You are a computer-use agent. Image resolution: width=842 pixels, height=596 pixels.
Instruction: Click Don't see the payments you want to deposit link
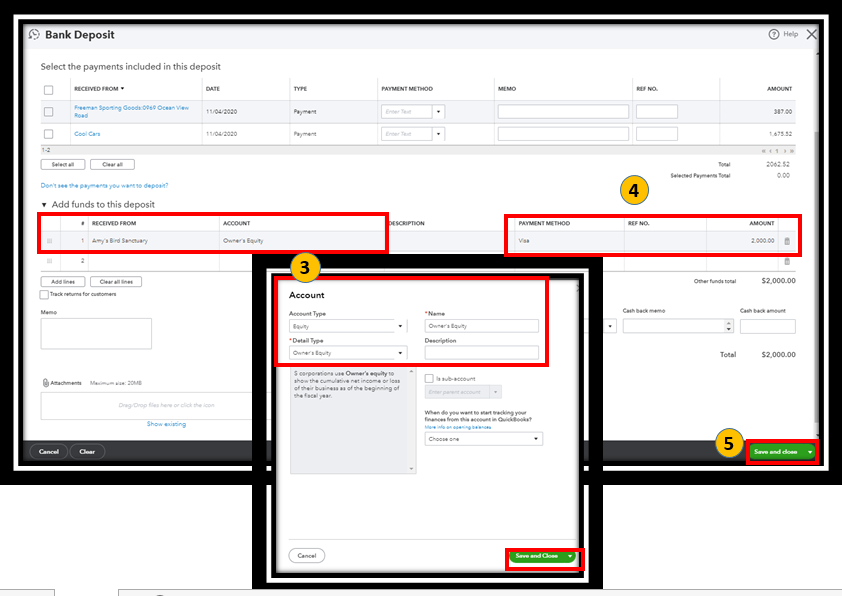coord(104,185)
